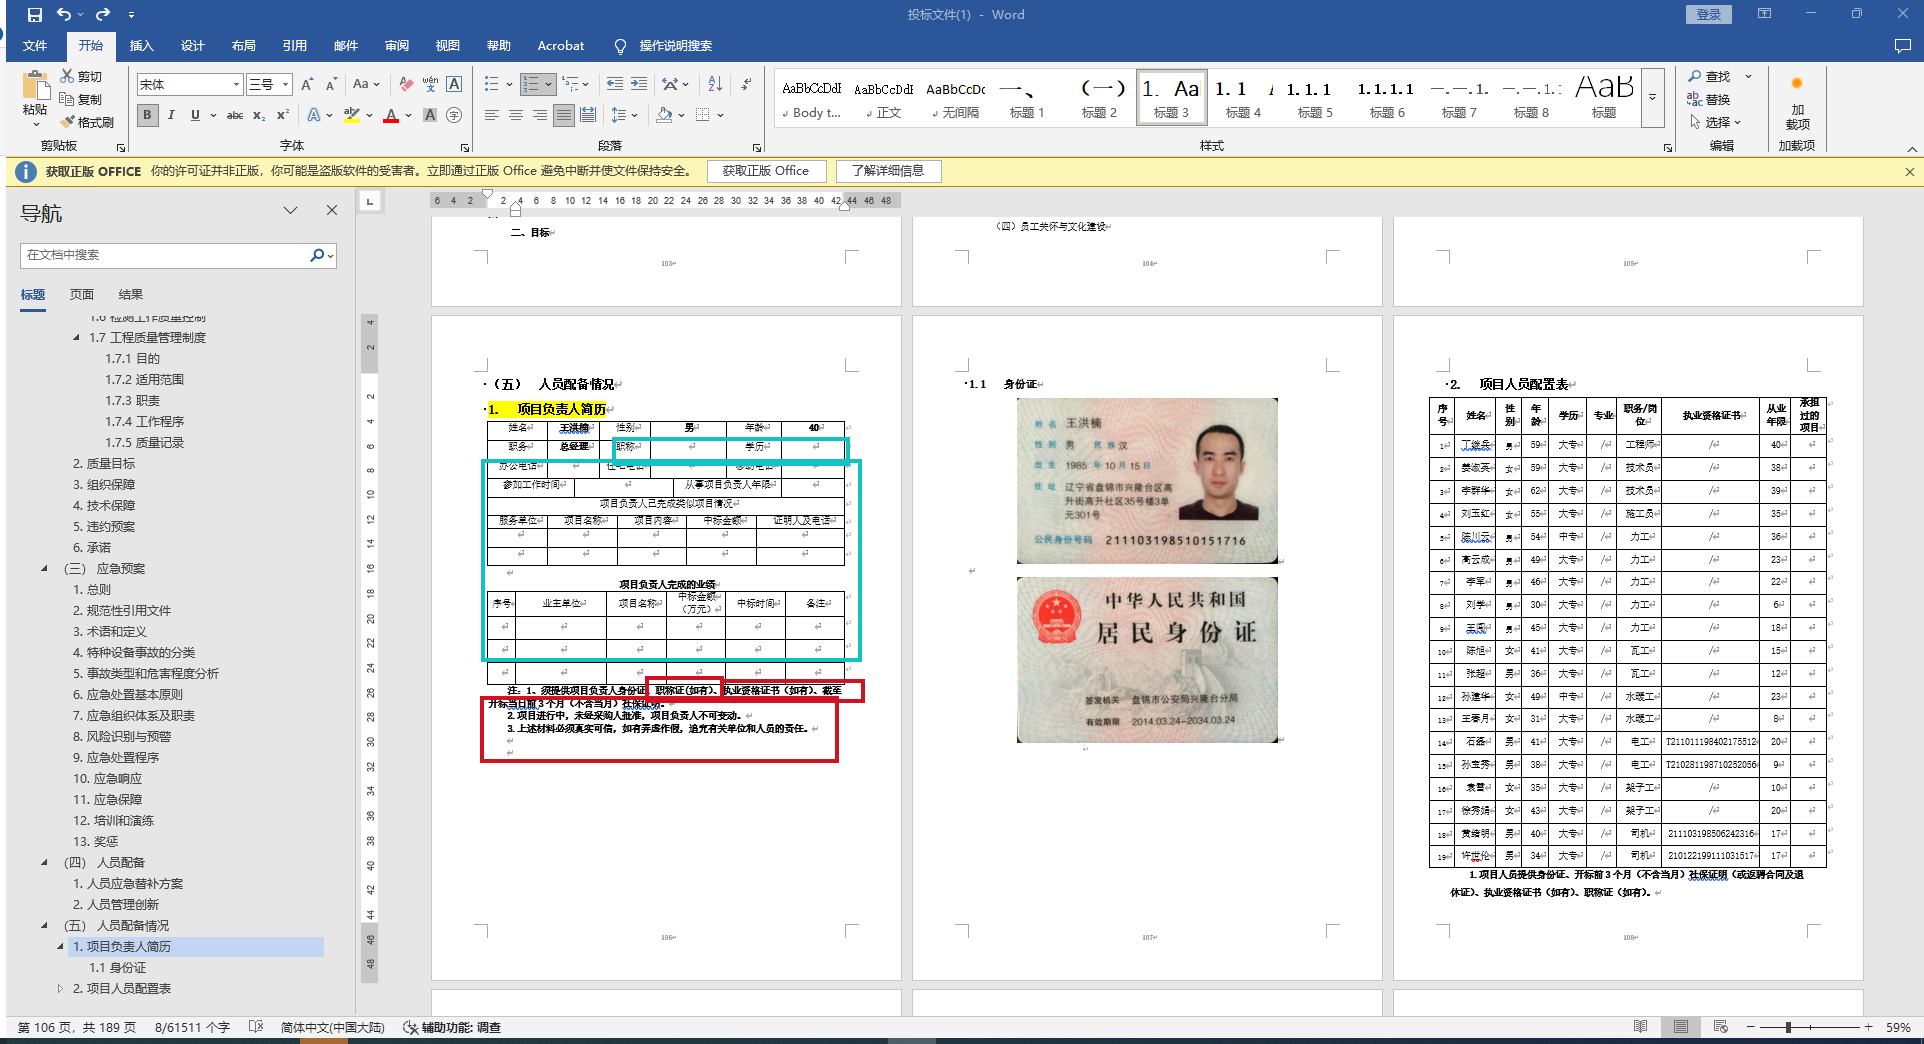Sort the selected text A to Z
The height and width of the screenshot is (1044, 1924).
[x=715, y=84]
